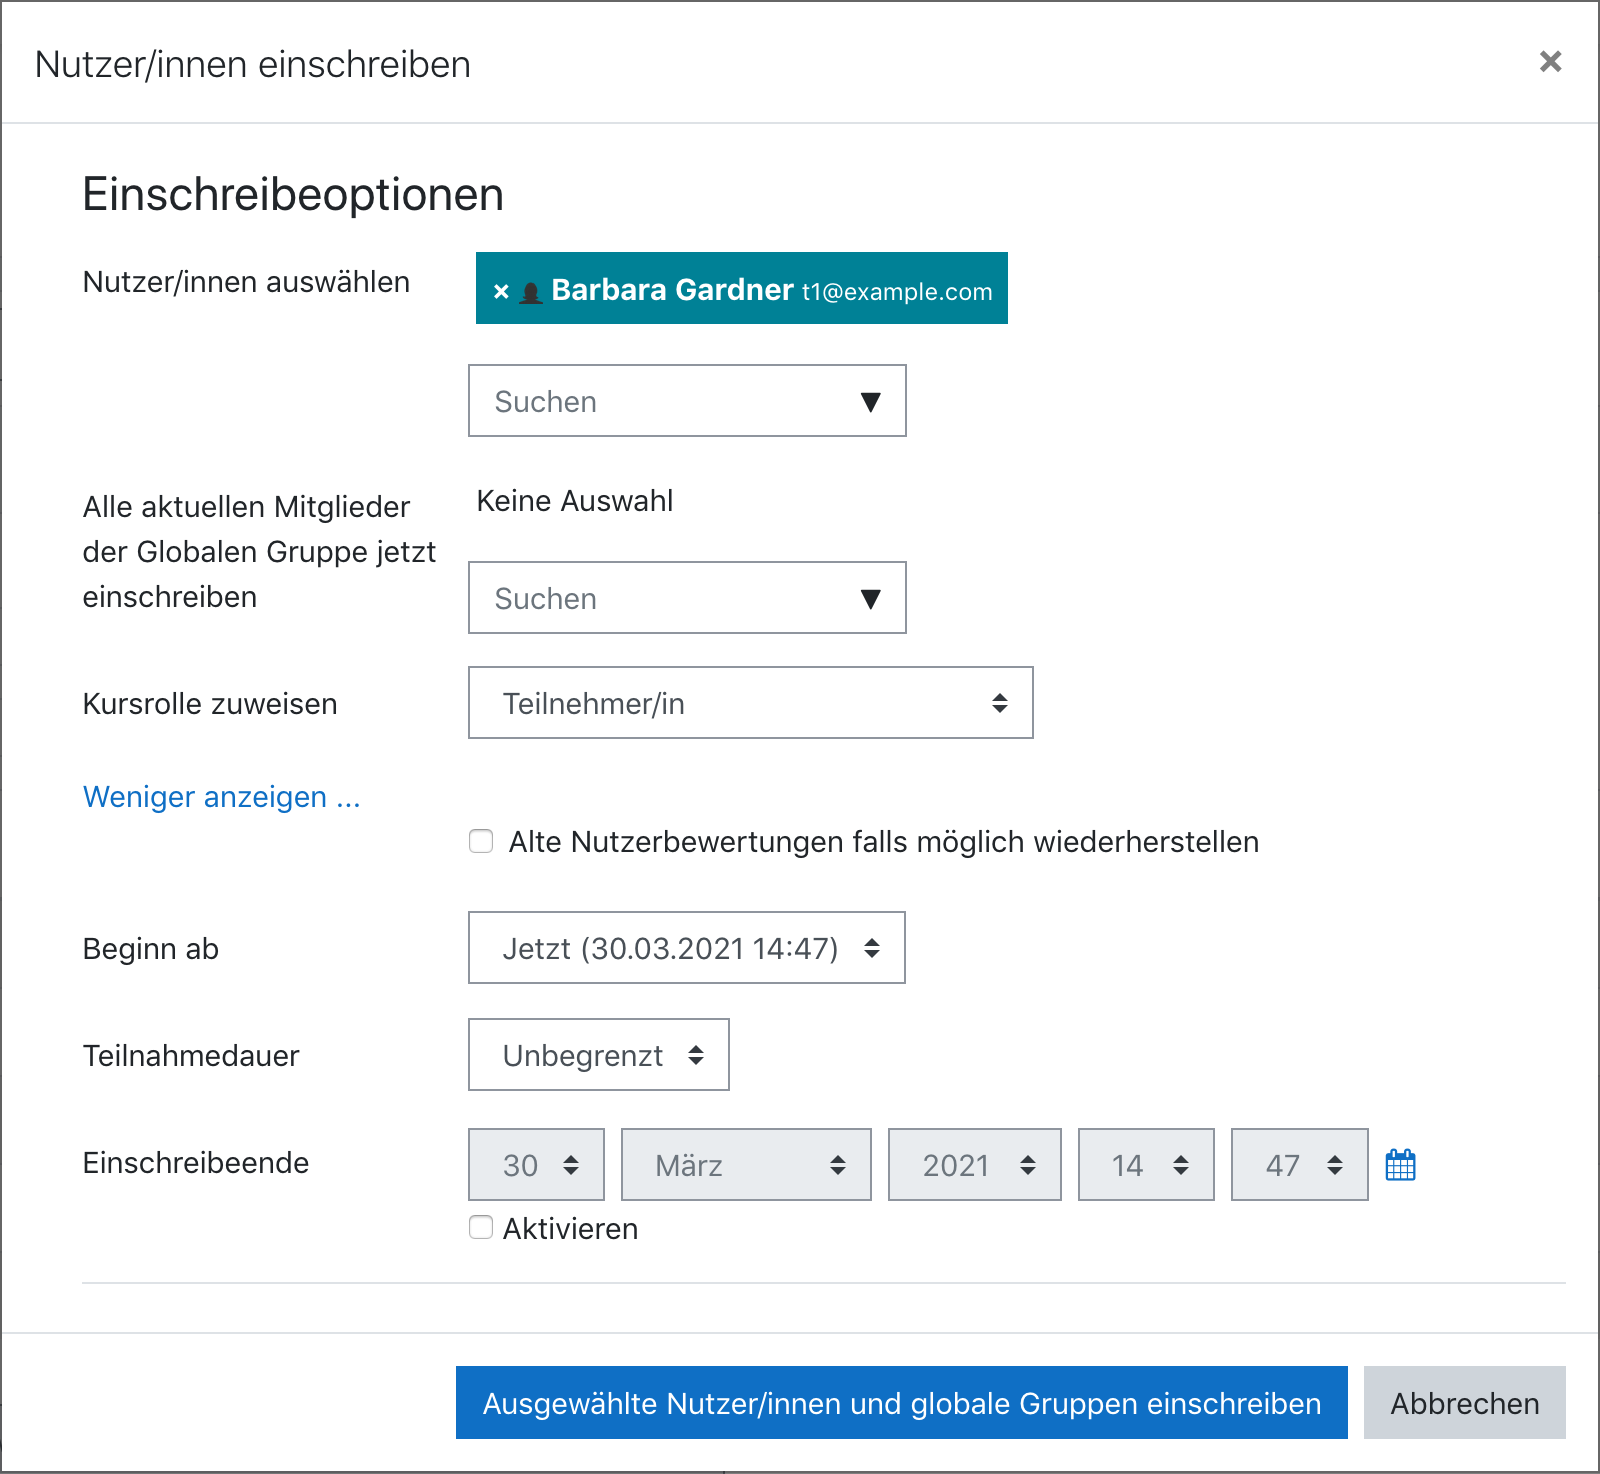
Task: Close the Nutzer/innen einschreiben dialog
Action: (x=1550, y=62)
